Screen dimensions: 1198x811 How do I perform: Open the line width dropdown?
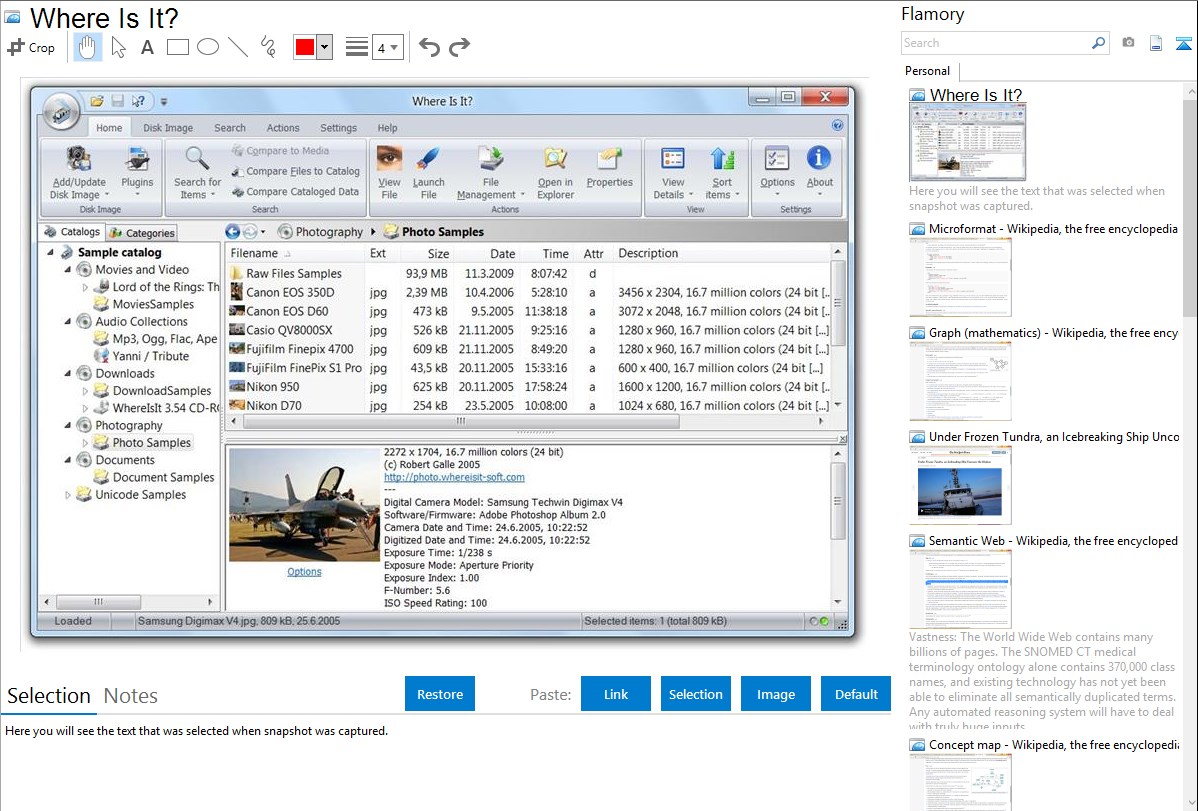387,47
